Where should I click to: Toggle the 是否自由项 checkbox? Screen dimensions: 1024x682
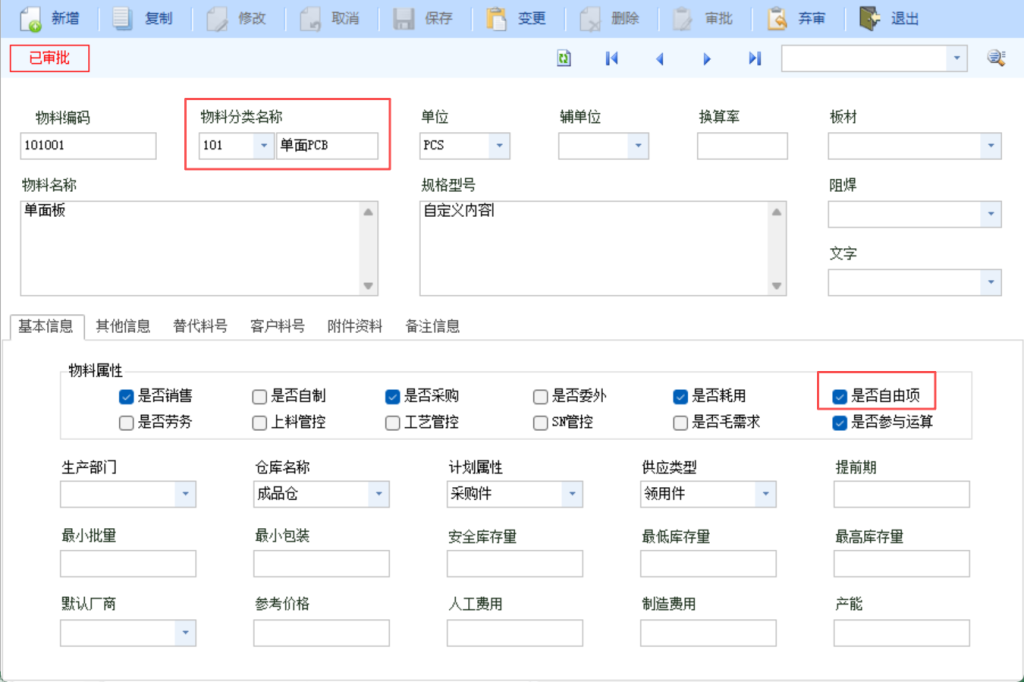(x=840, y=396)
